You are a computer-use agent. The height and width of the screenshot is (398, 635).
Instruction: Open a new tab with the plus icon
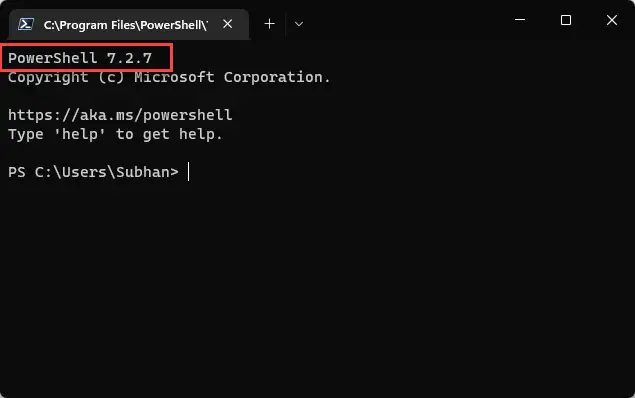269,24
